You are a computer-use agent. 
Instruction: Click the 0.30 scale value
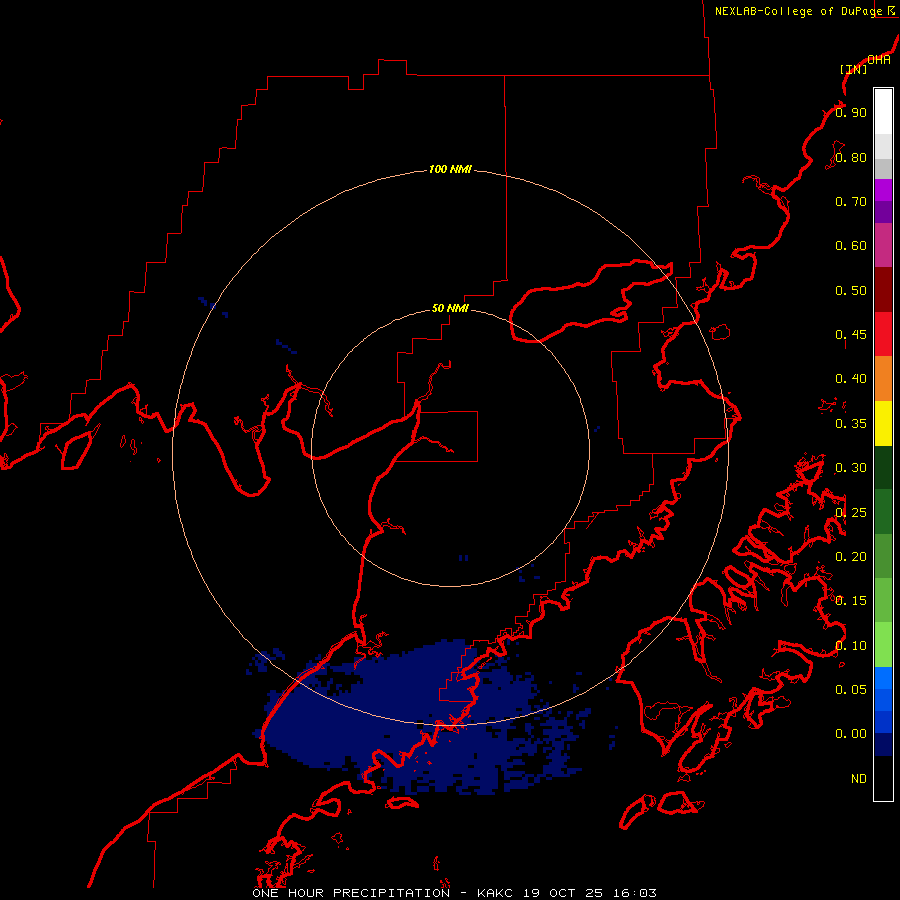point(851,468)
